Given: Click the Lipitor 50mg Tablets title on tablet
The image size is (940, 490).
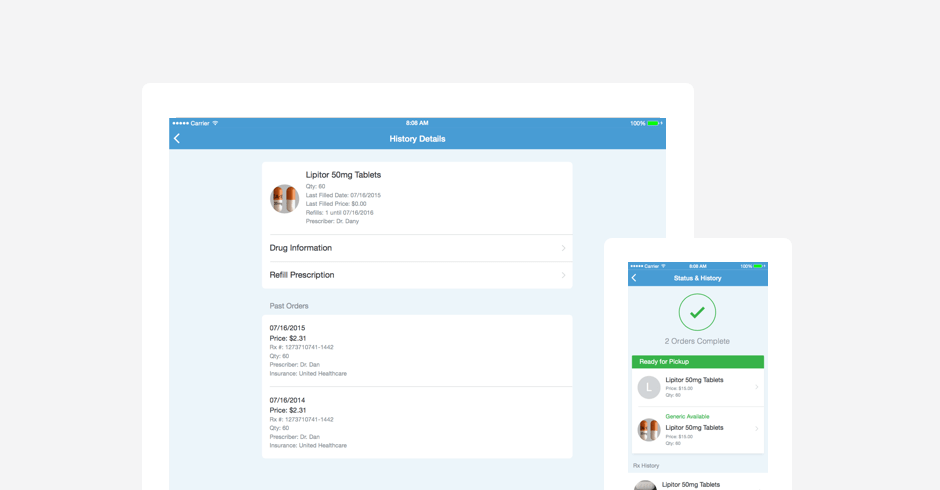Looking at the screenshot, I should point(343,175).
